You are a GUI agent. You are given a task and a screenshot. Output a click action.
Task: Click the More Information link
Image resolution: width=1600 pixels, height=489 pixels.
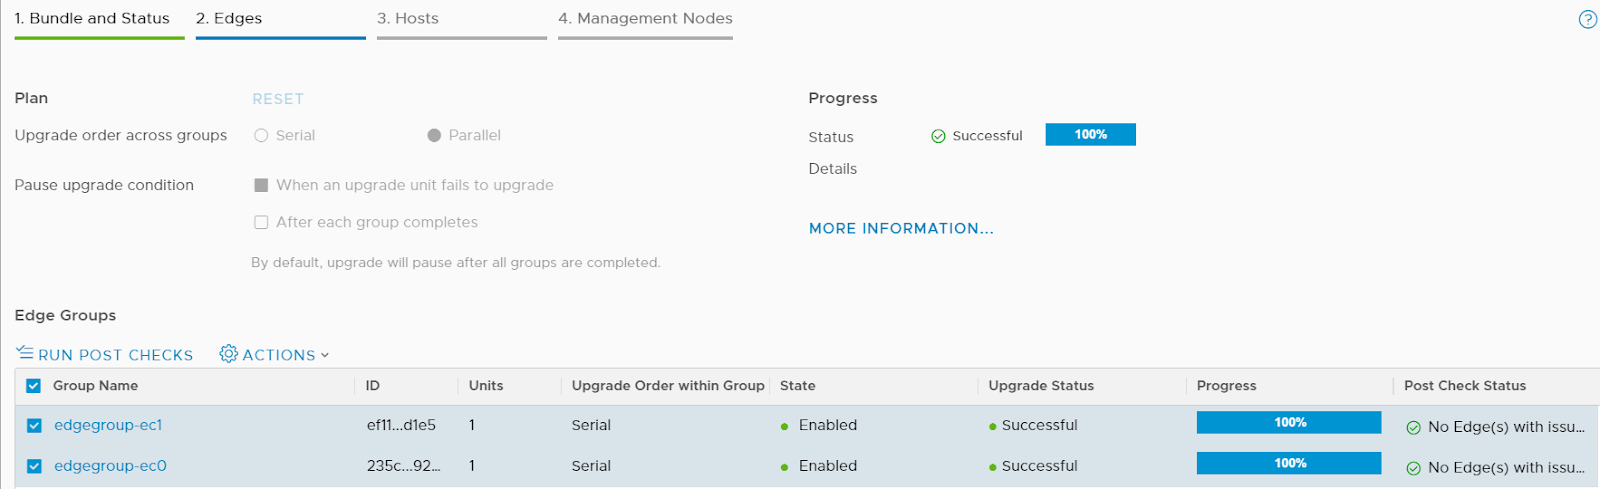(x=901, y=229)
